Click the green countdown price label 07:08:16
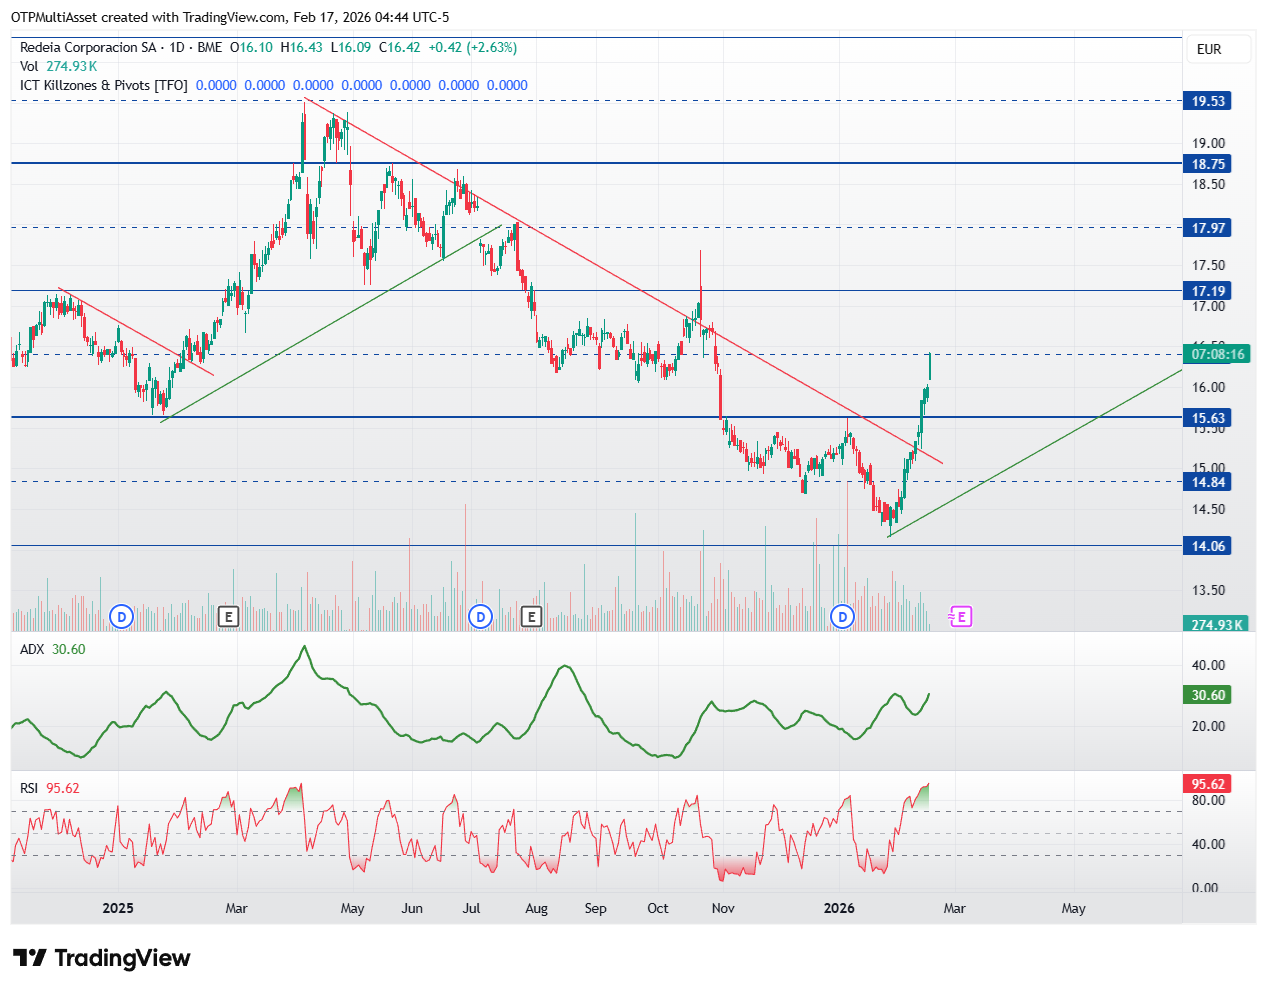The height and width of the screenshot is (992, 1267). coord(1217,354)
